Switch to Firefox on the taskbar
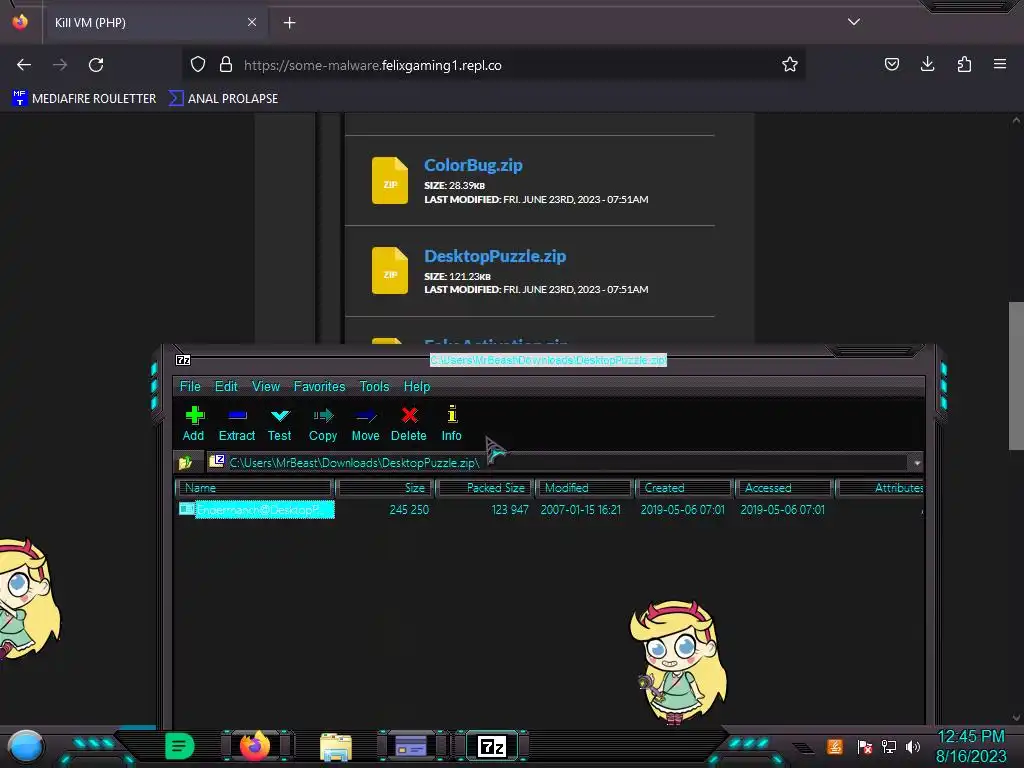Screen dimensions: 1024x768 (255, 746)
